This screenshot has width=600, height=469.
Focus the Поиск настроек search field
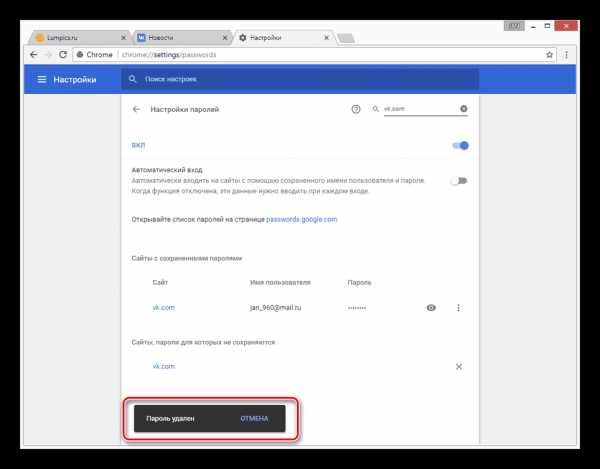pyautogui.click(x=300, y=79)
